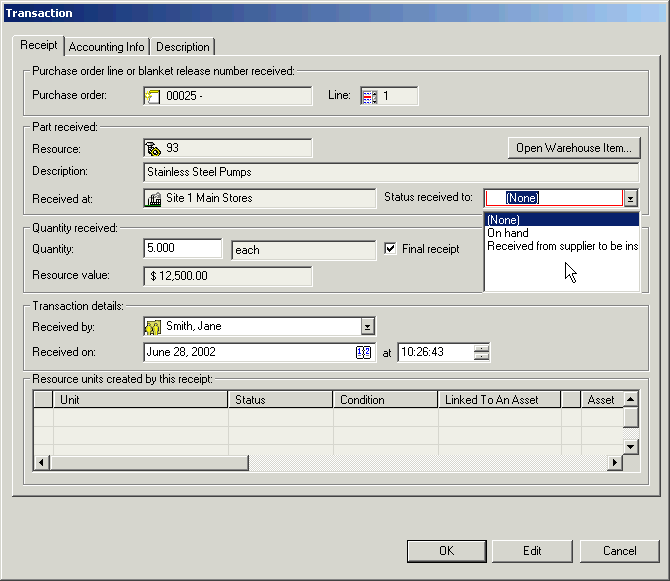This screenshot has width=670, height=581.
Task: Choose Received from supplier to be inspected option
Action: 561,246
